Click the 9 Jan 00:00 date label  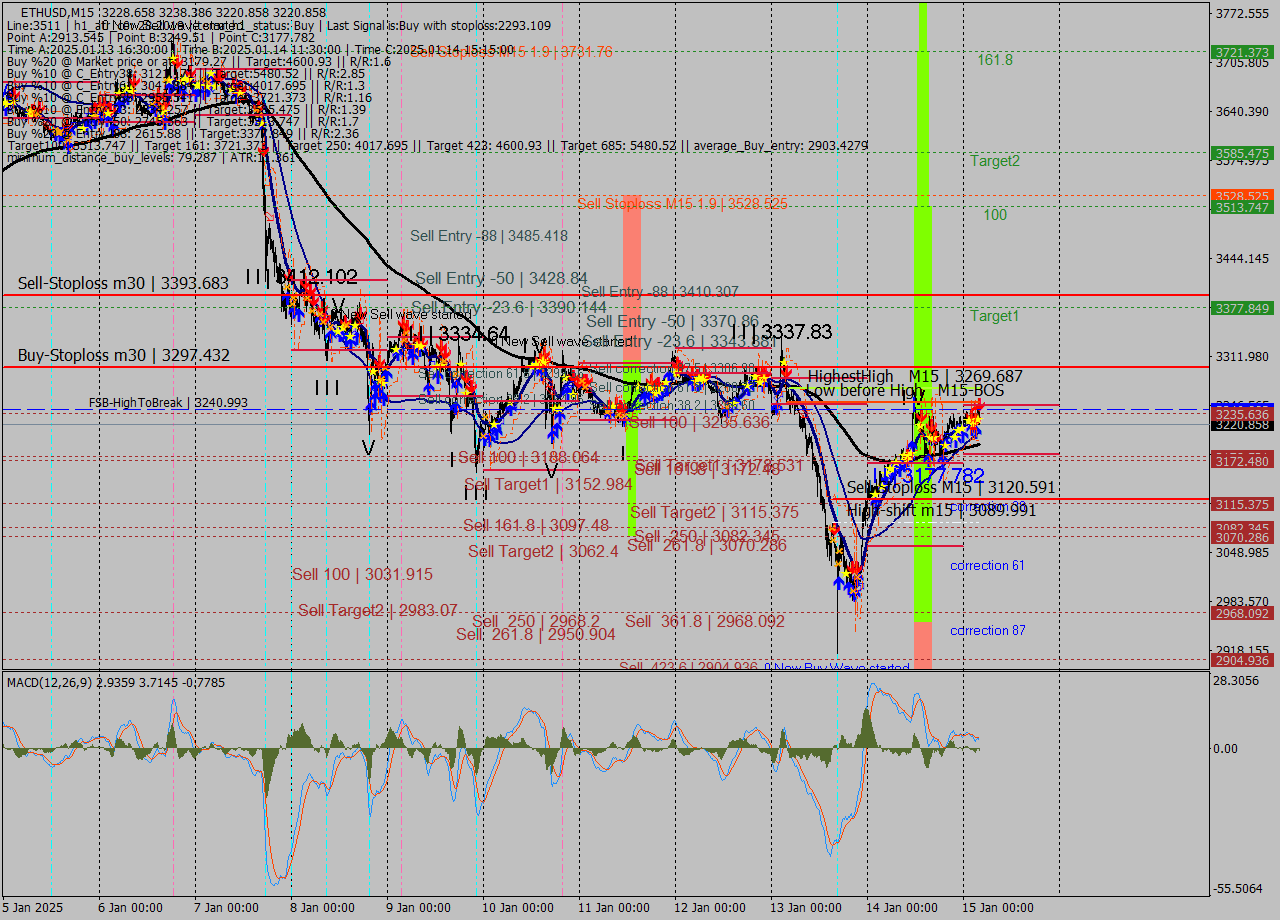[x=421, y=908]
